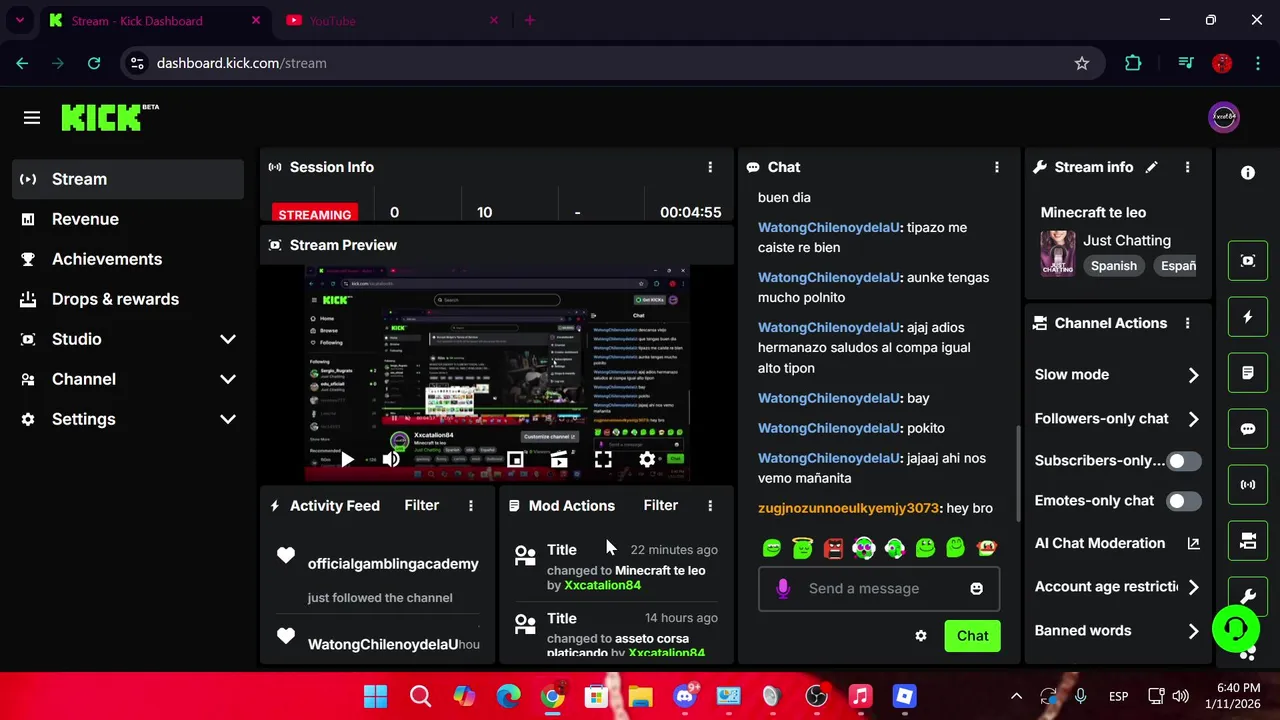Open Achievements in the sidebar

pyautogui.click(x=129, y=259)
